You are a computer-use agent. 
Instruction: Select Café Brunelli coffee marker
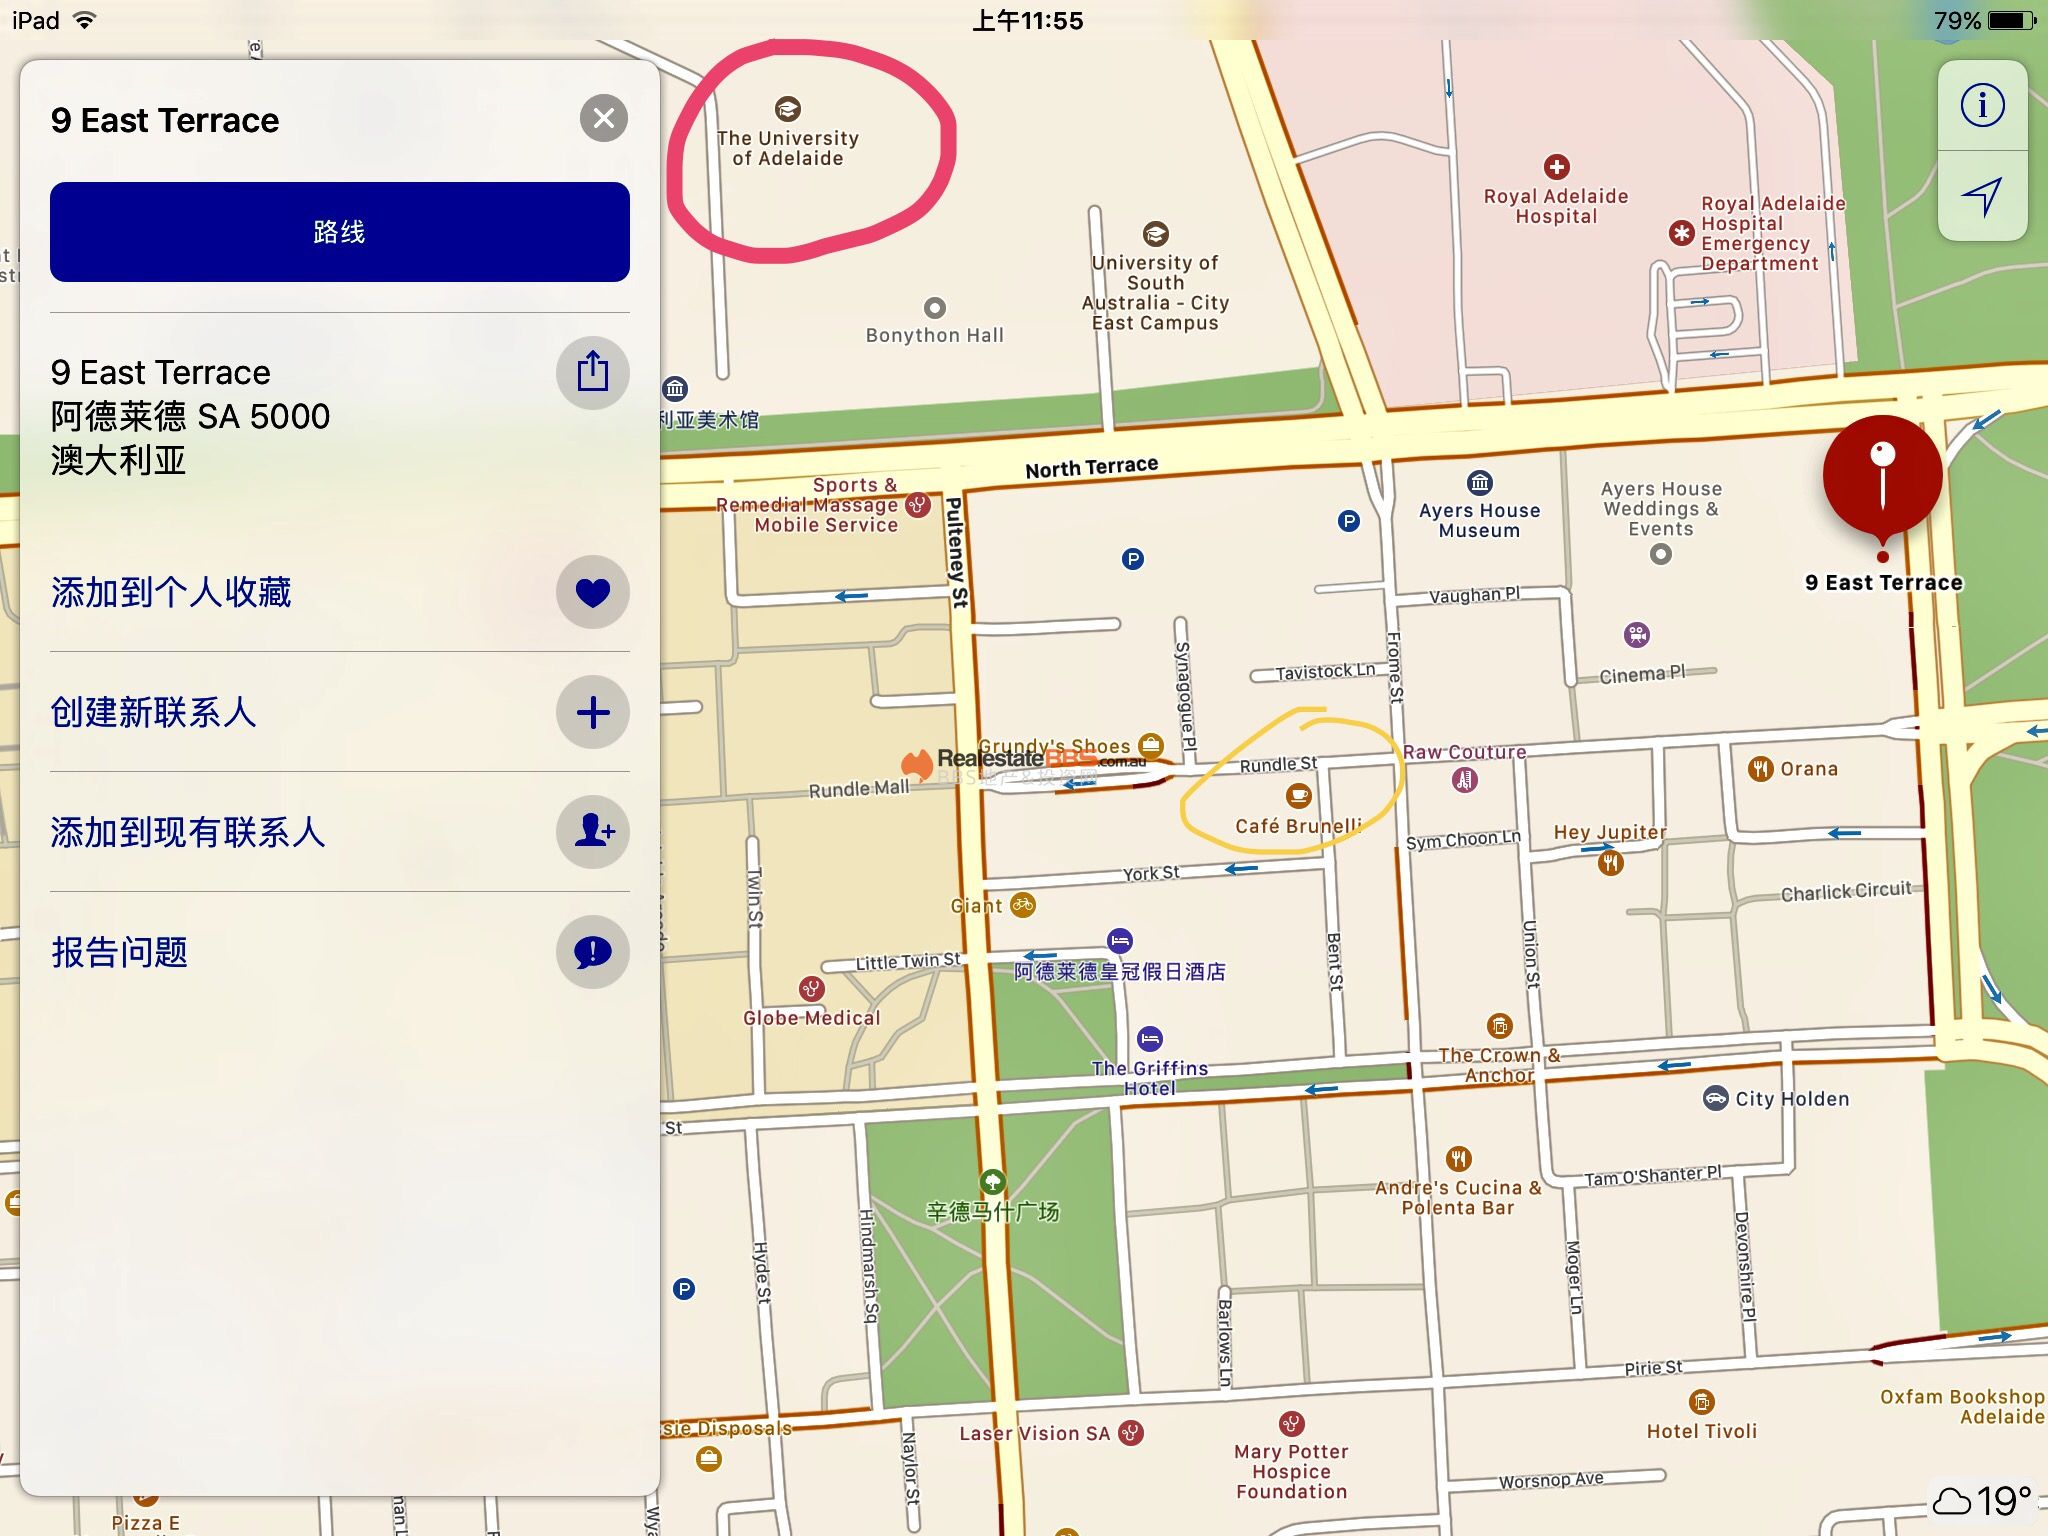(x=1298, y=796)
